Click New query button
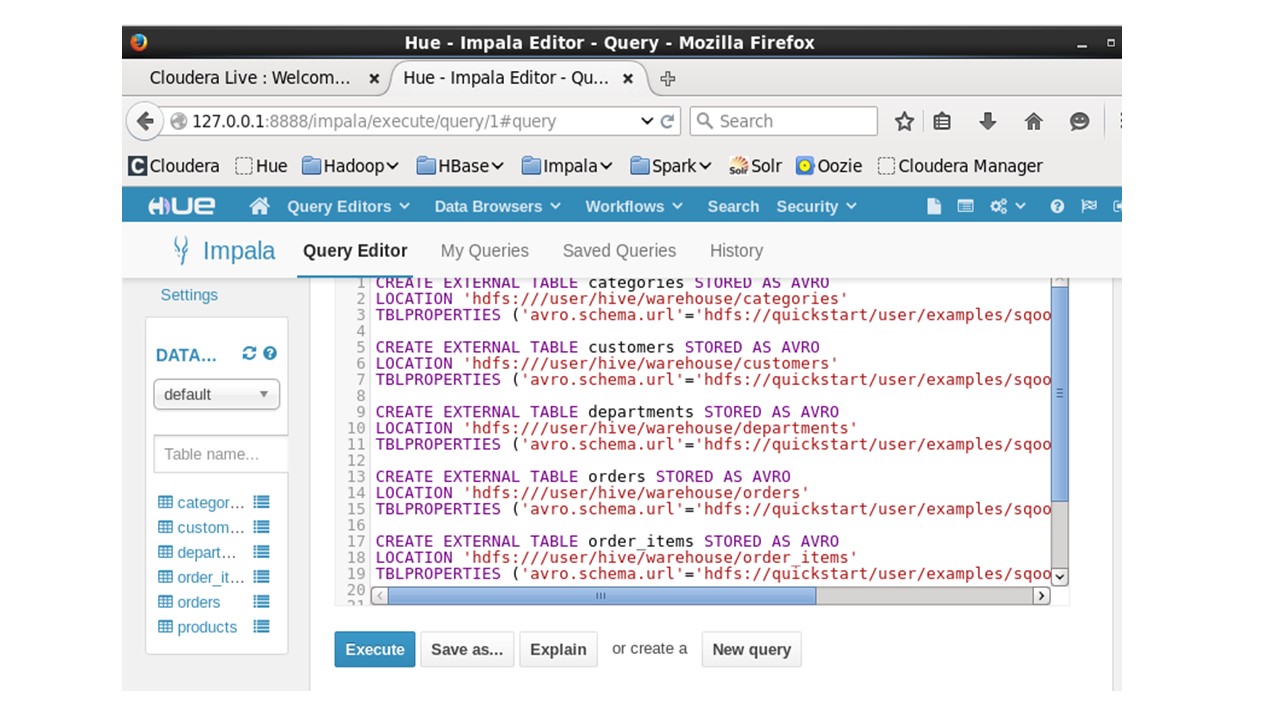Screen dimensions: 1280x720 pos(751,649)
